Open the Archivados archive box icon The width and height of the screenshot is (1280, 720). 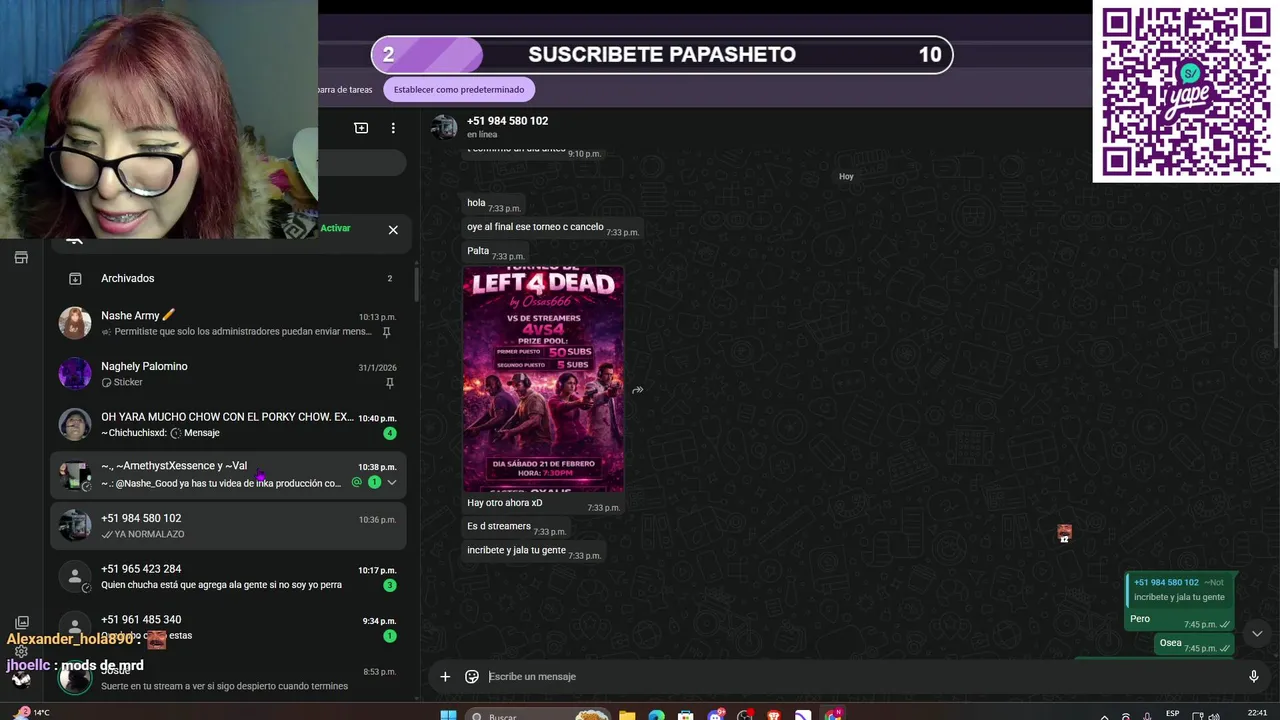74,279
